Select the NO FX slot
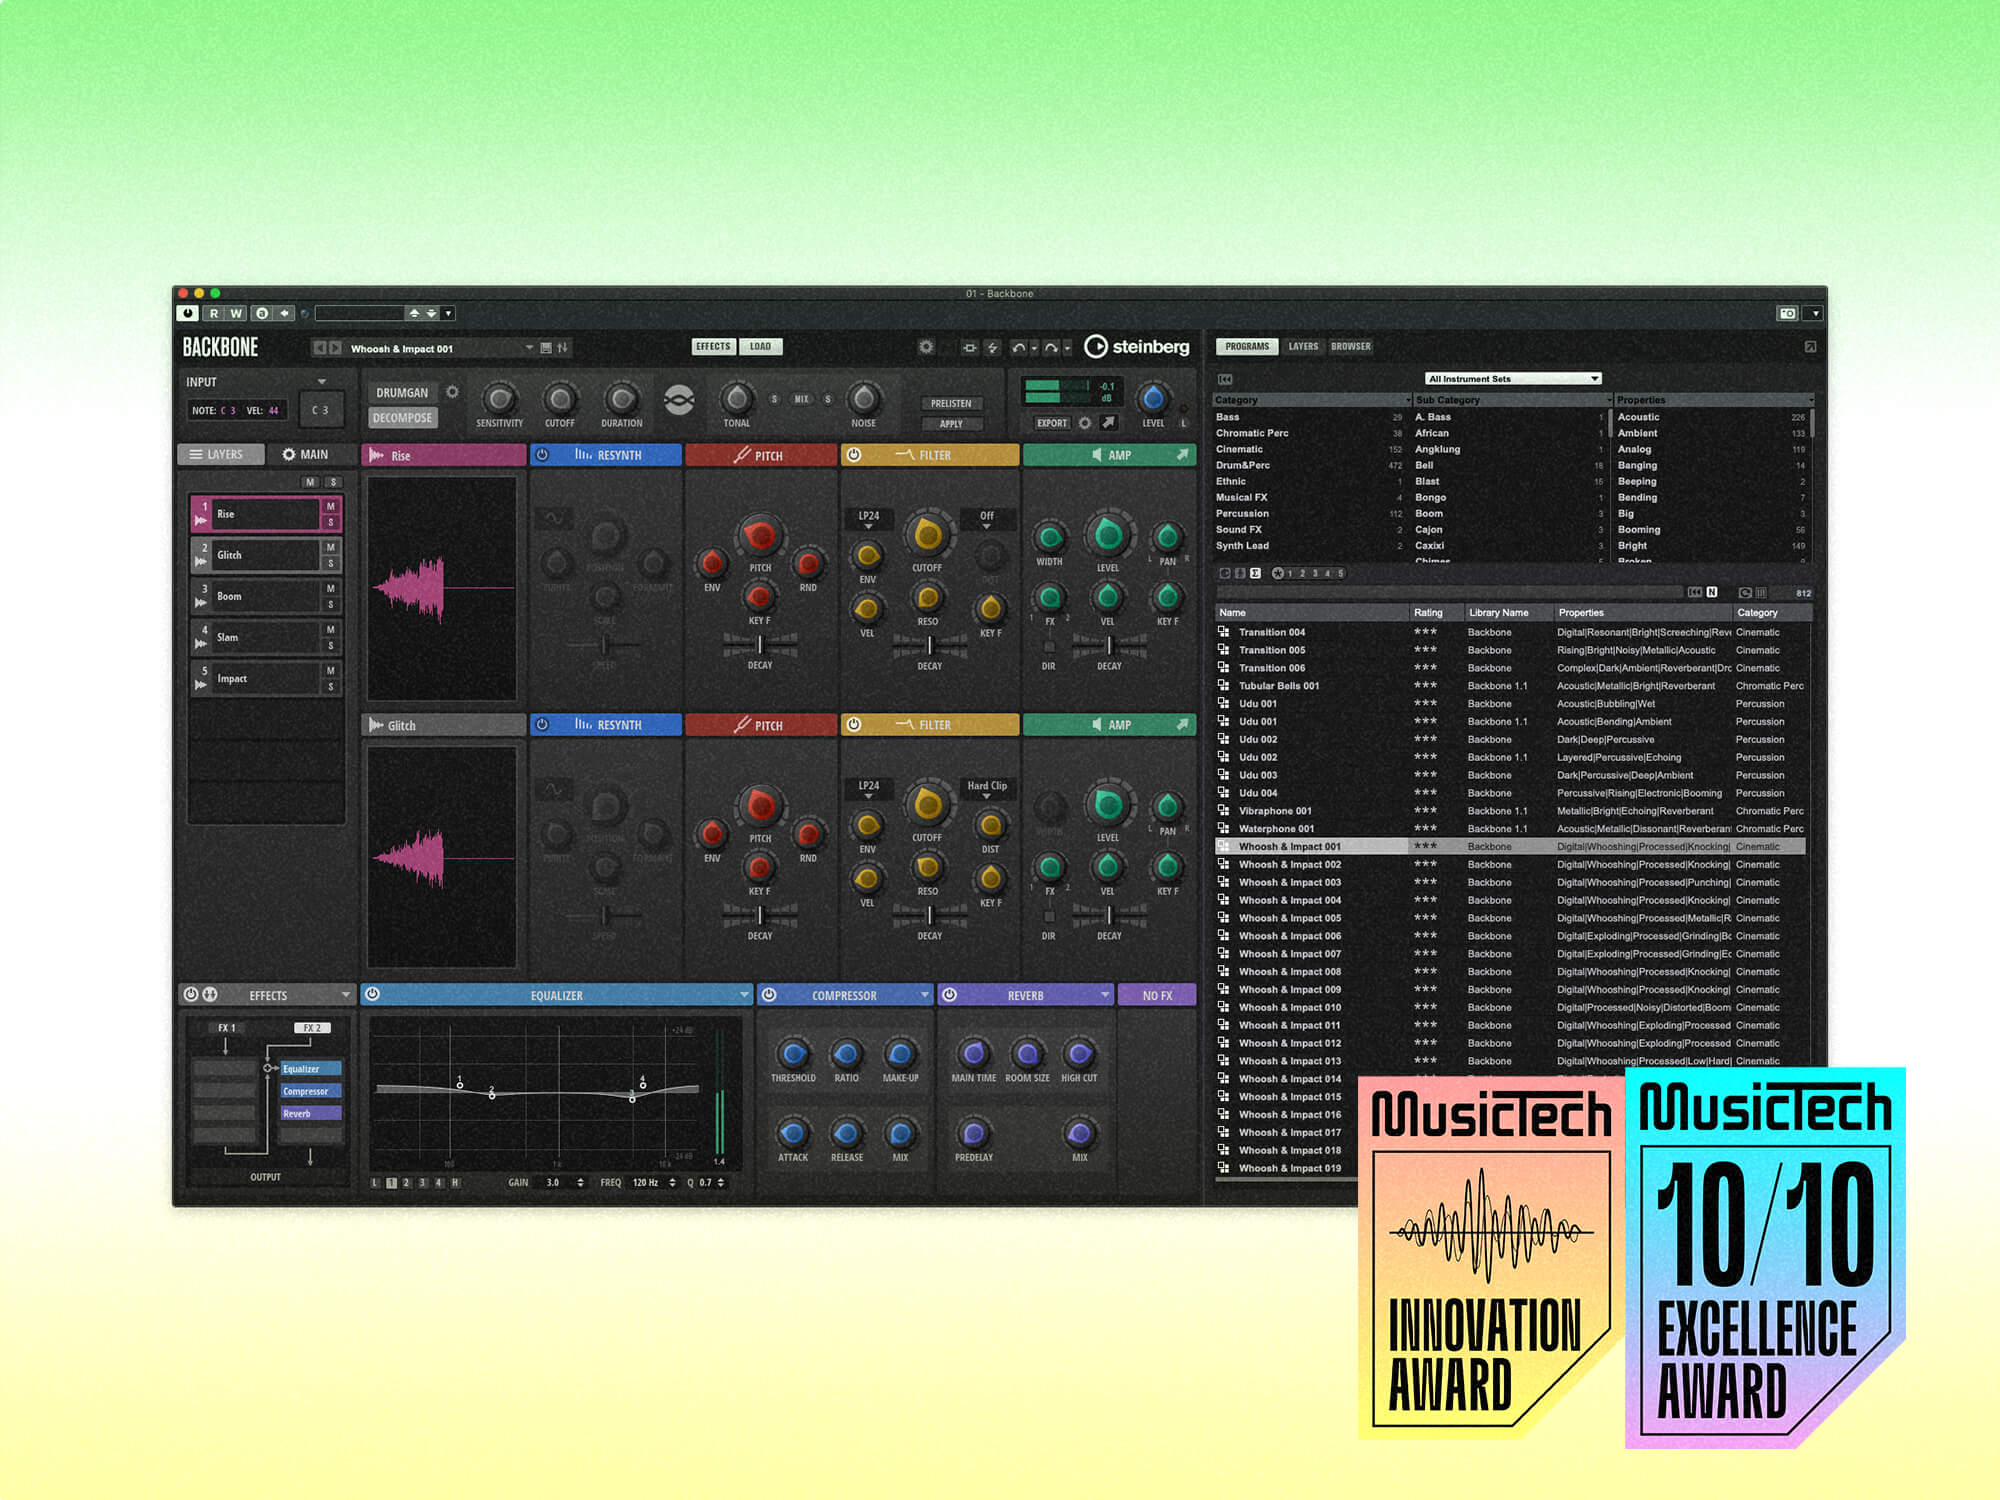The height and width of the screenshot is (1500, 2000). (x=1157, y=995)
